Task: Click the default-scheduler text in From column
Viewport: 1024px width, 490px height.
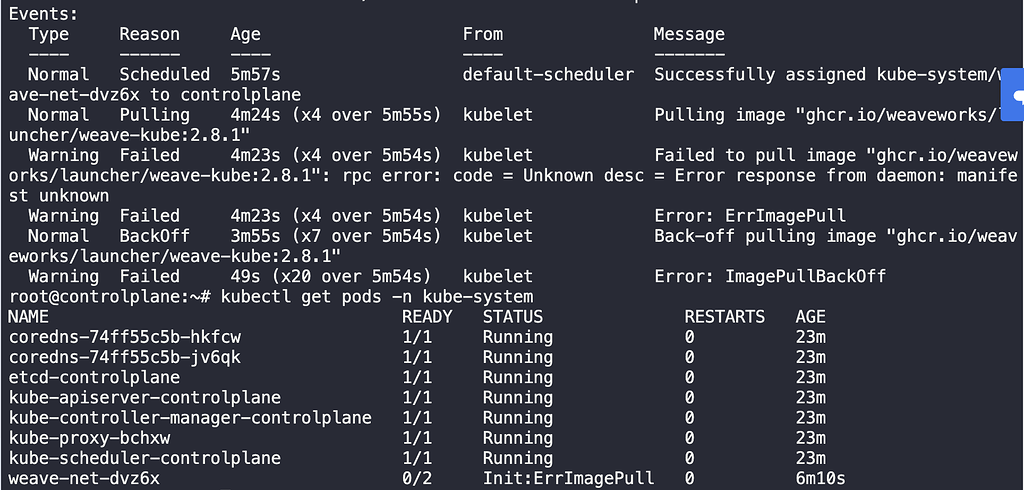Action: [x=548, y=74]
